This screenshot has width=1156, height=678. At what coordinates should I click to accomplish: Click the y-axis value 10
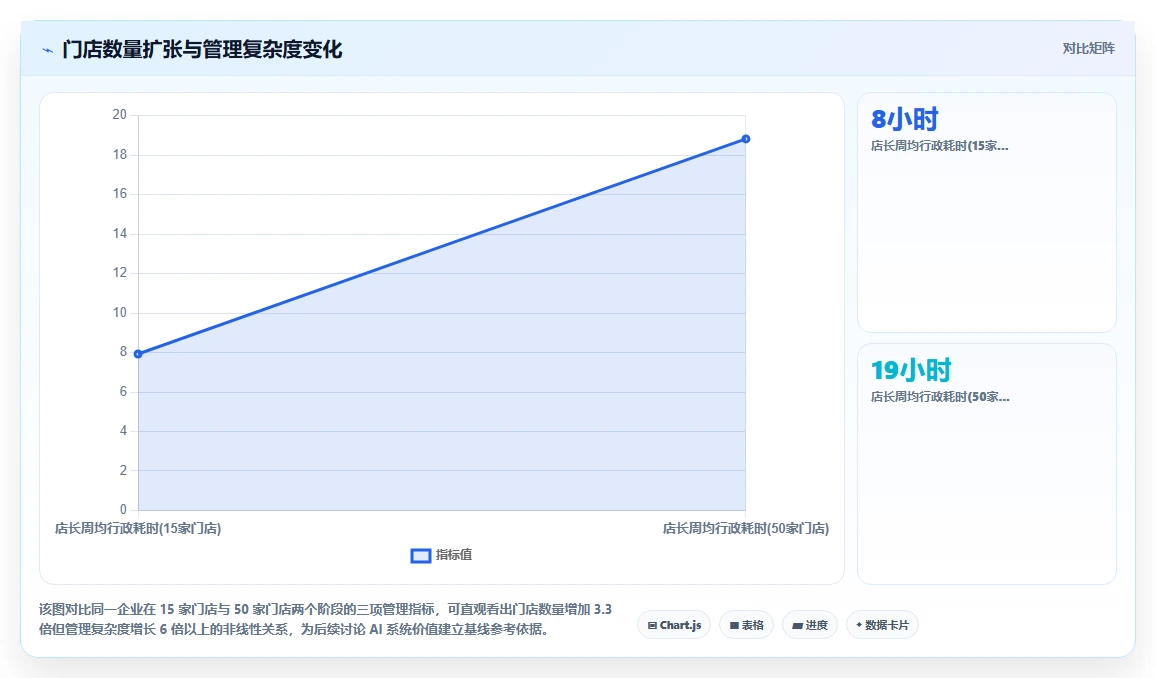pyautogui.click(x=119, y=312)
